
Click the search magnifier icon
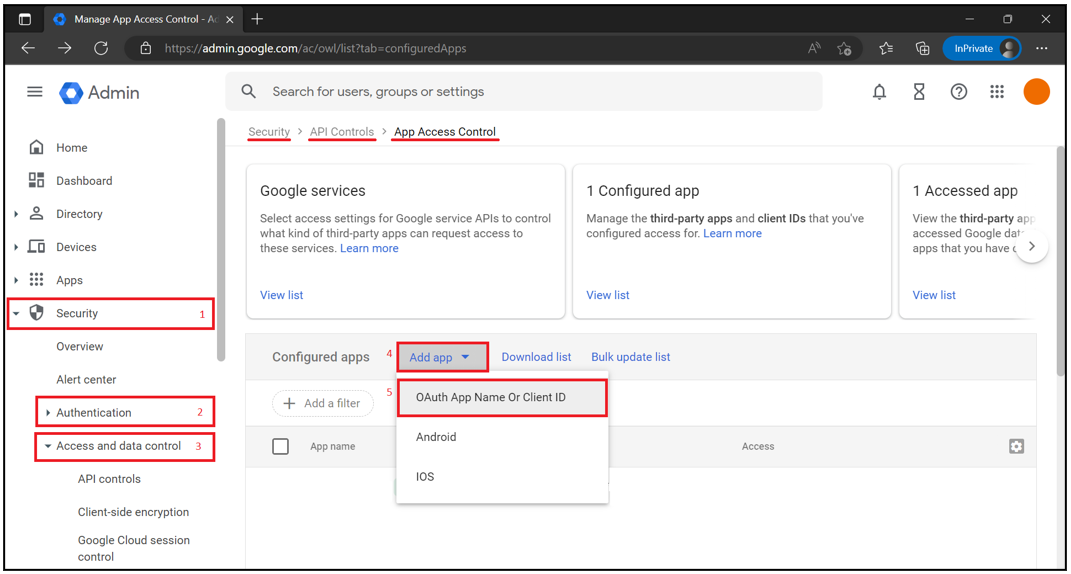(249, 92)
